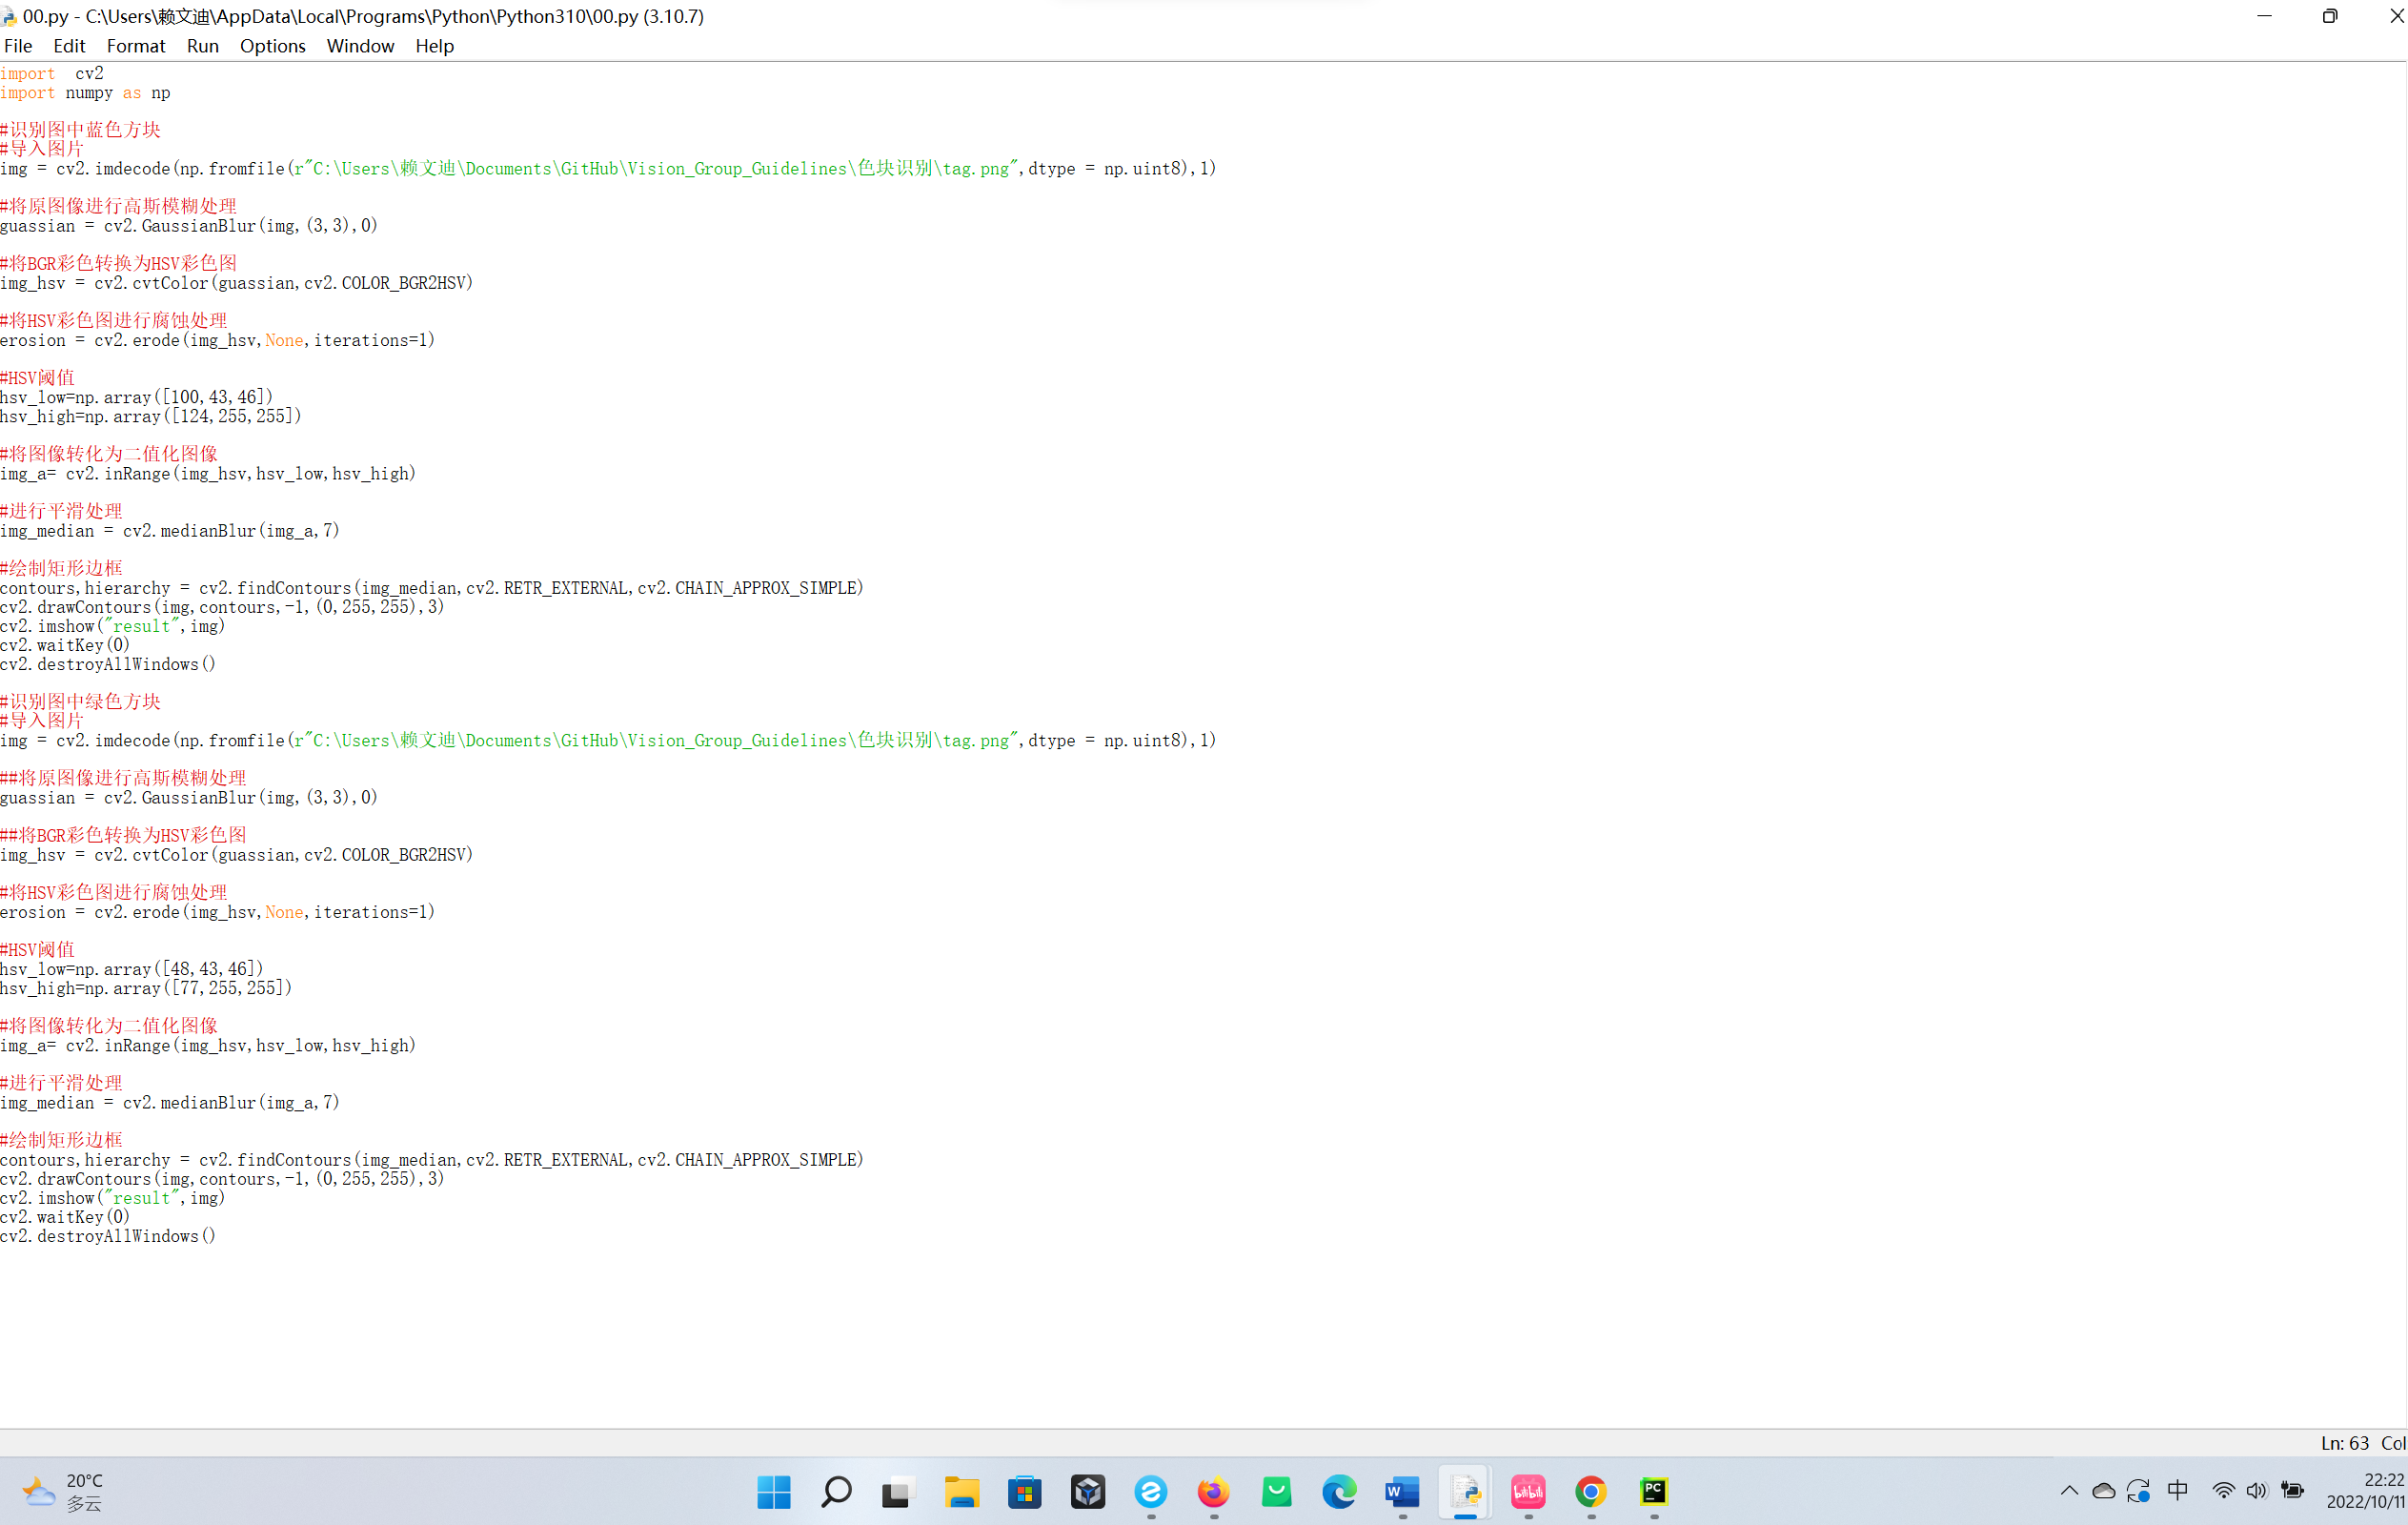Open taskbar Search magnifier icon
Viewport: 2408px width, 1525px height.
point(836,1492)
